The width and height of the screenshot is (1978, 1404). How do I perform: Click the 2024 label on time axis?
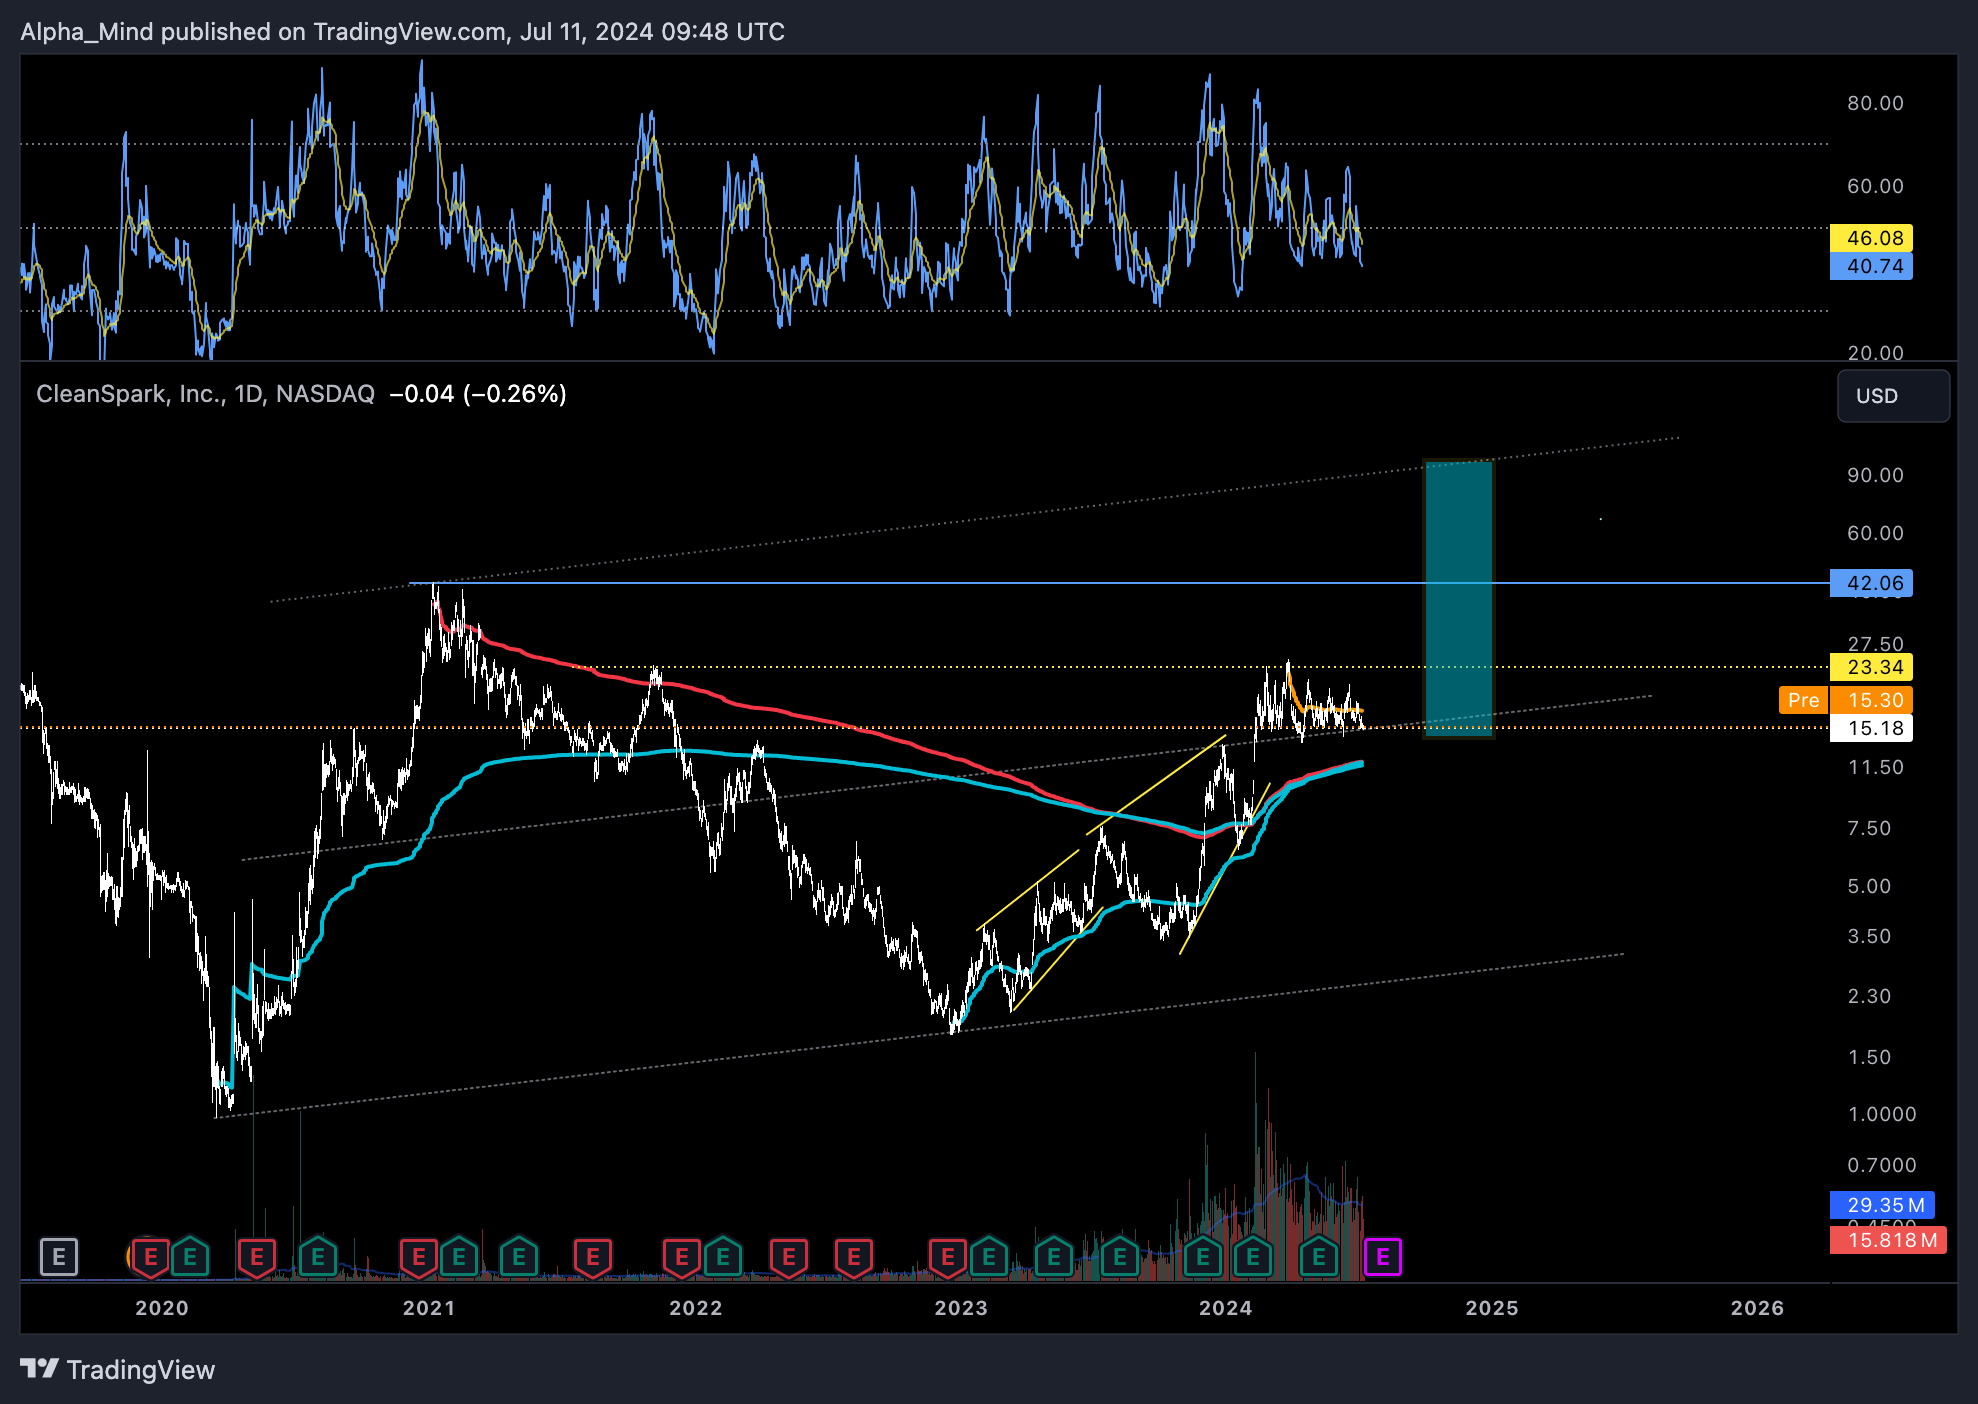[x=1226, y=1308]
